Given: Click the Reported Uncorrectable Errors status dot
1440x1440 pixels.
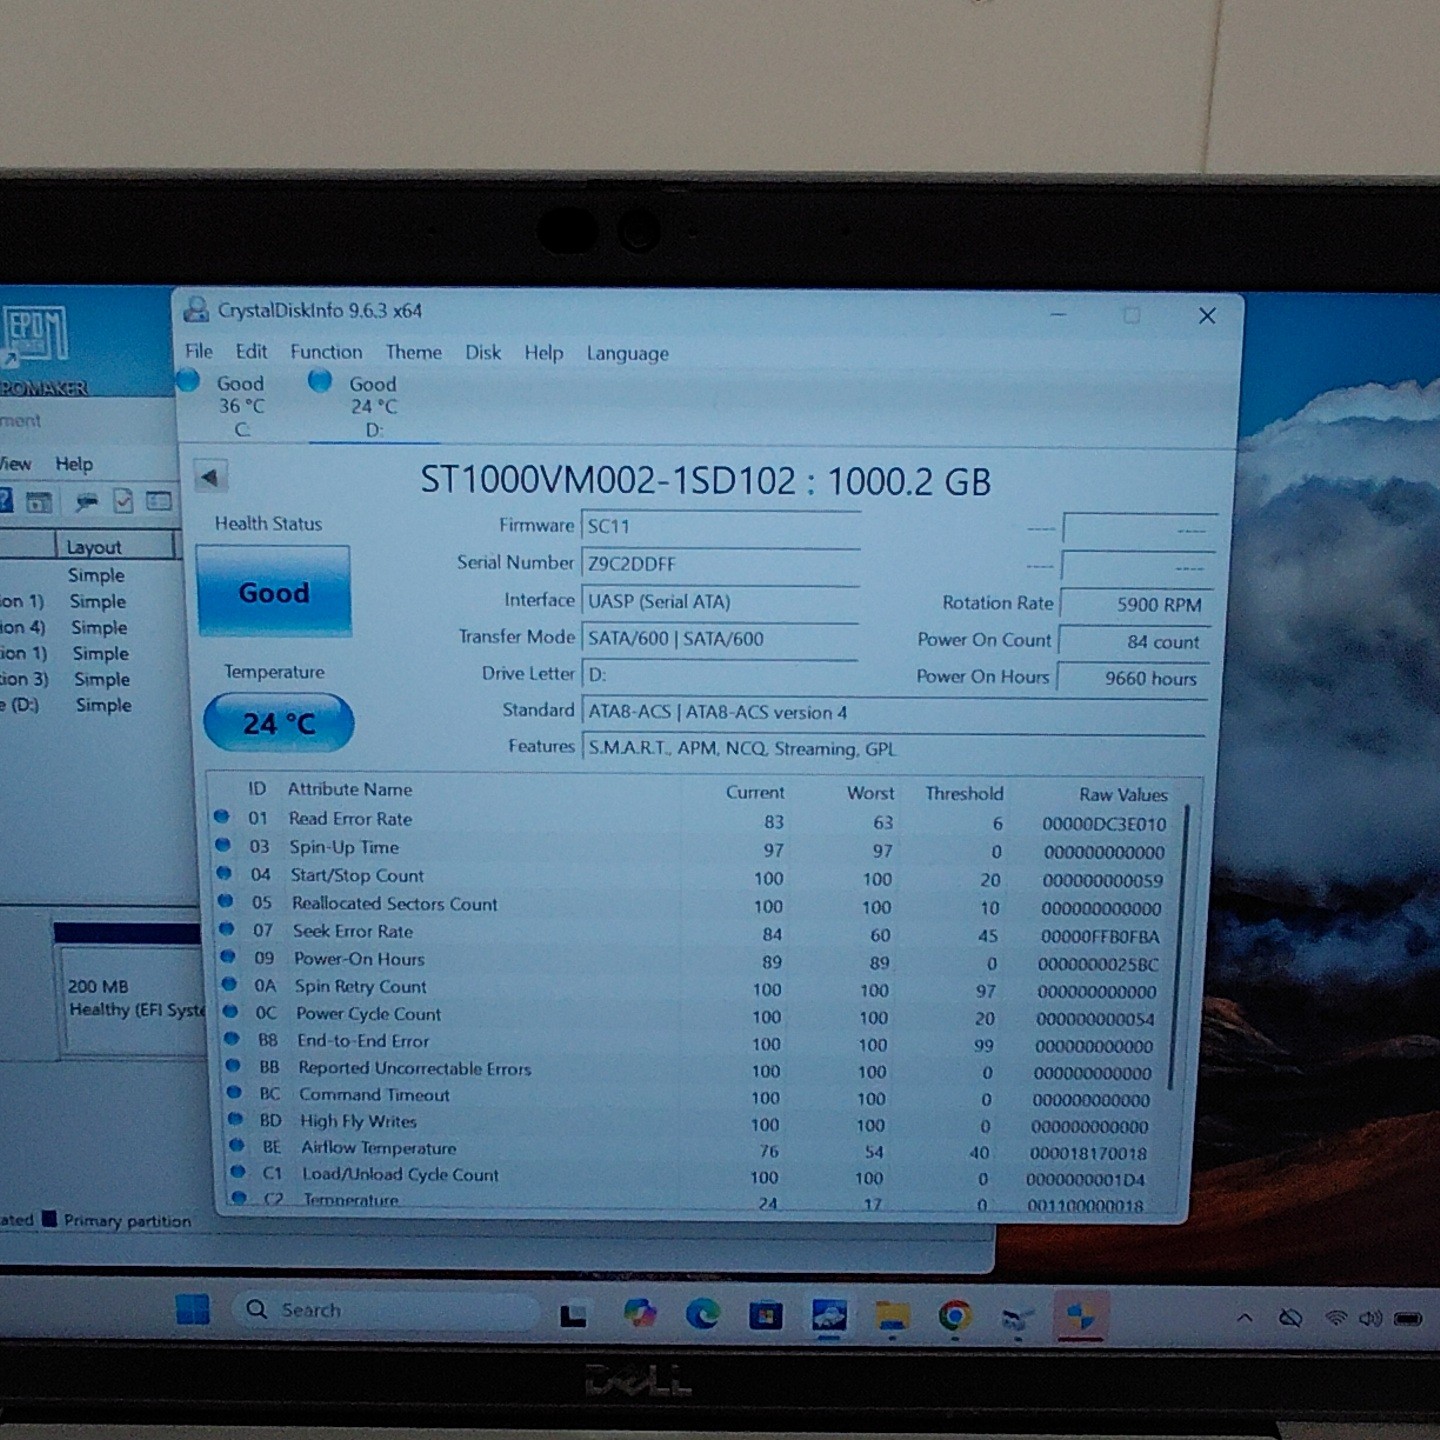Looking at the screenshot, I should 233,1066.
